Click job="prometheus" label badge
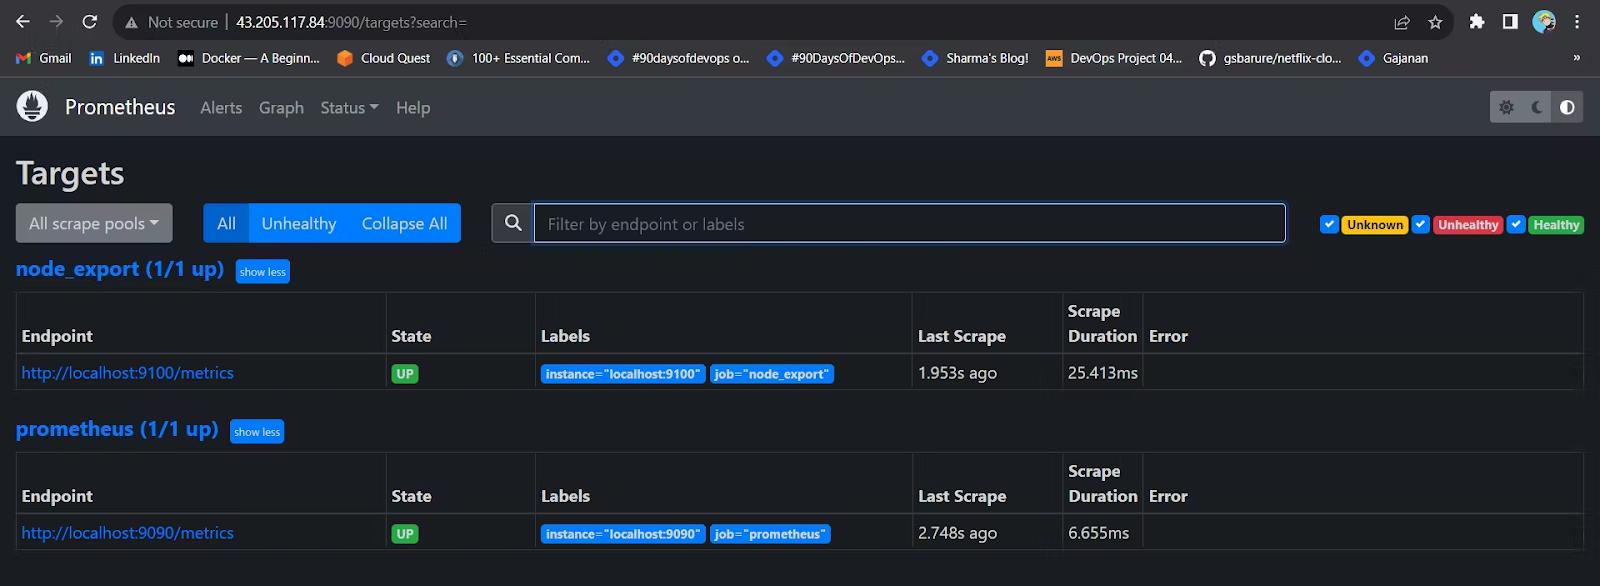The width and height of the screenshot is (1600, 586). tap(770, 534)
